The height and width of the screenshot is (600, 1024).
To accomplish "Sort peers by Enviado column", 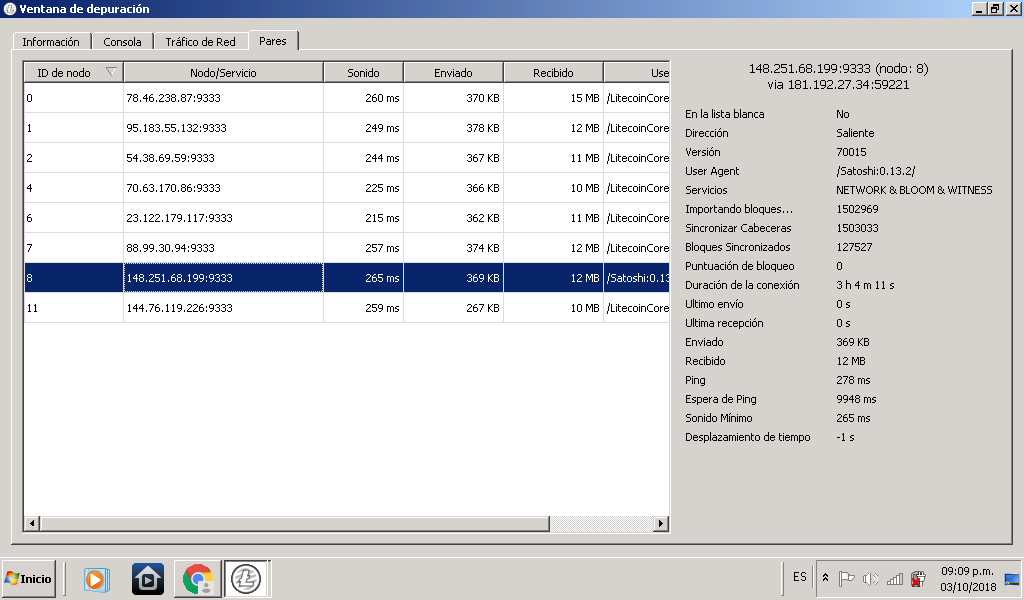I will [453, 72].
